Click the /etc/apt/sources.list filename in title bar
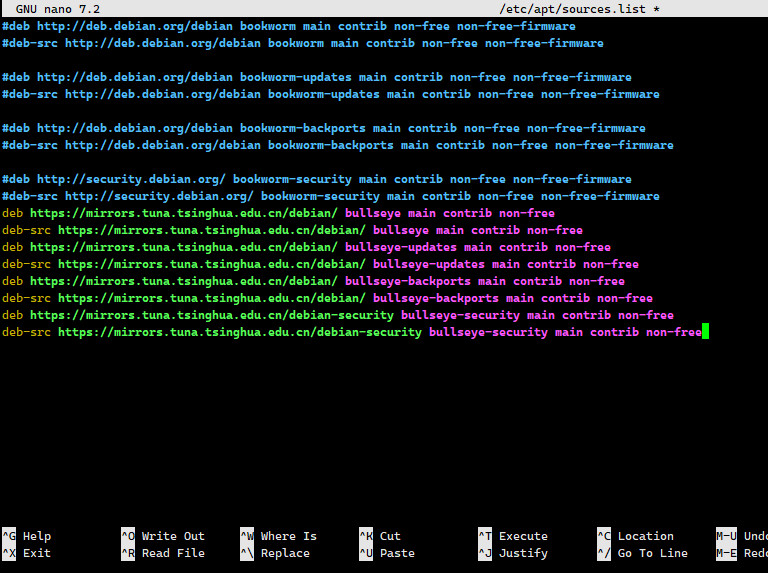 [x=572, y=9]
